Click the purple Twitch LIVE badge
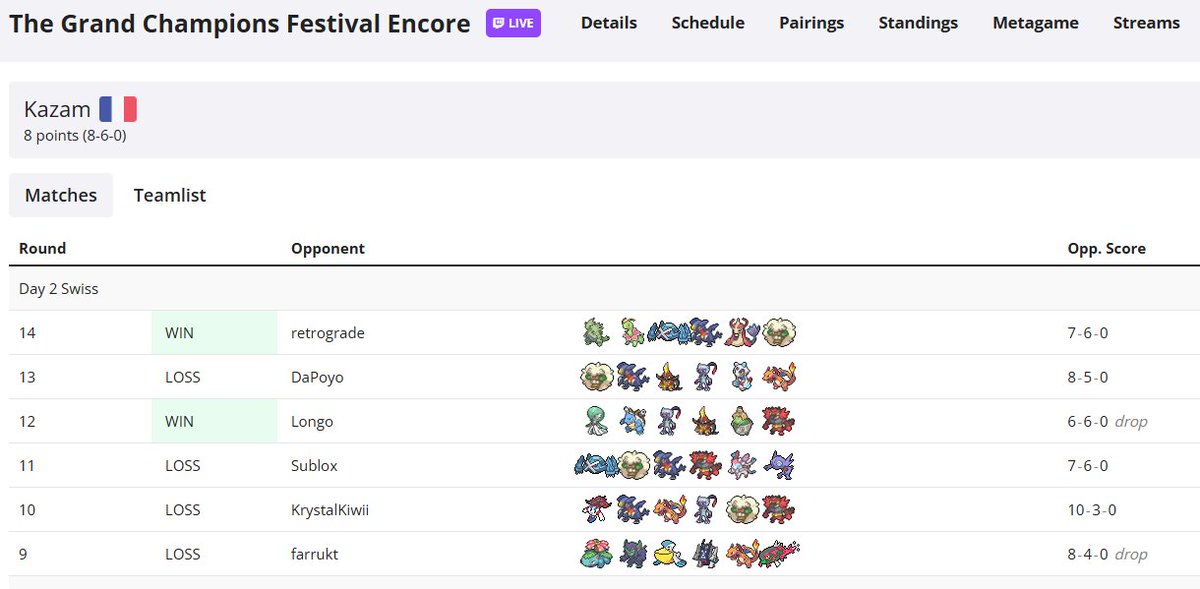 click(513, 23)
